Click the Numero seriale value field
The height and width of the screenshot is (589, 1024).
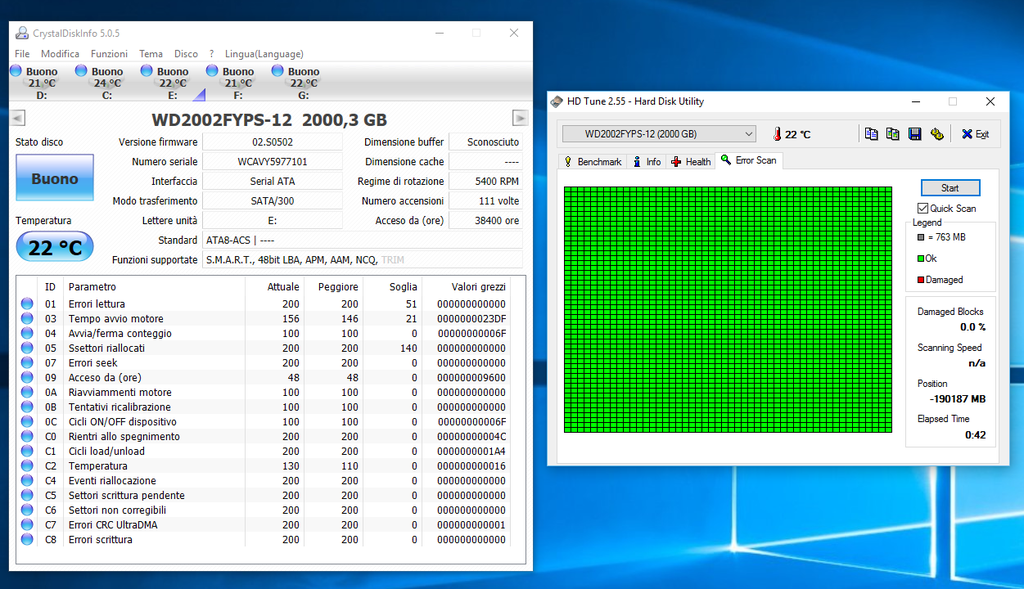[x=272, y=161]
